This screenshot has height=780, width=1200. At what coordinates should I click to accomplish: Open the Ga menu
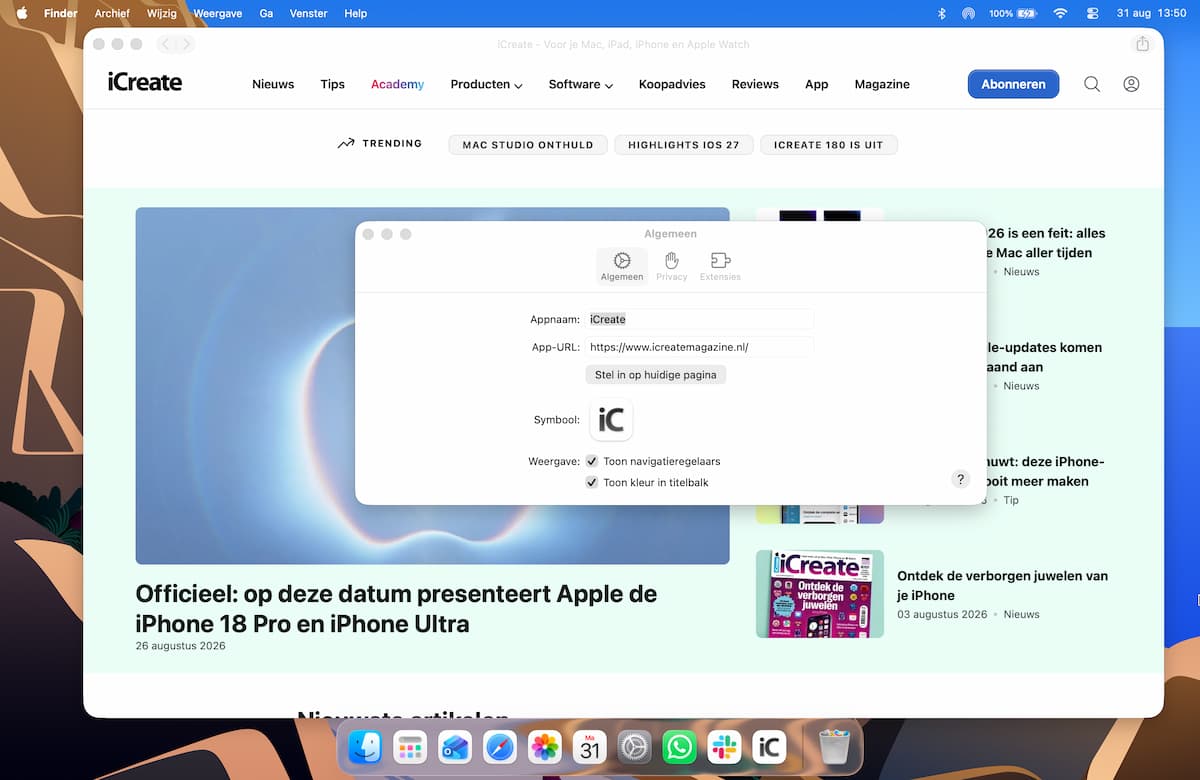pyautogui.click(x=266, y=13)
